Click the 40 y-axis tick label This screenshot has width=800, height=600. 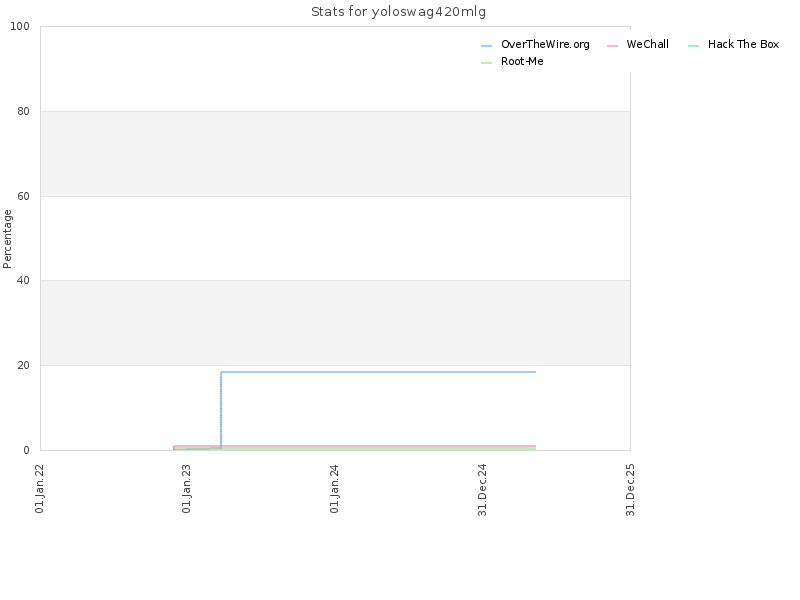pos(23,281)
